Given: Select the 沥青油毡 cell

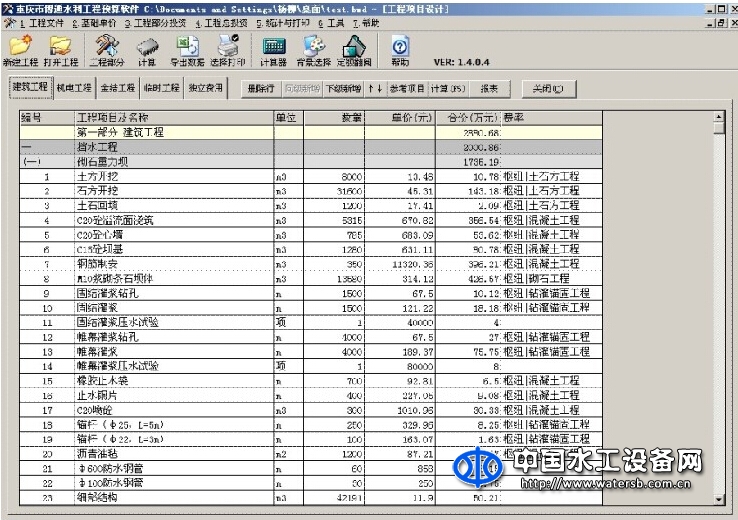Looking at the screenshot, I should (x=174, y=454).
